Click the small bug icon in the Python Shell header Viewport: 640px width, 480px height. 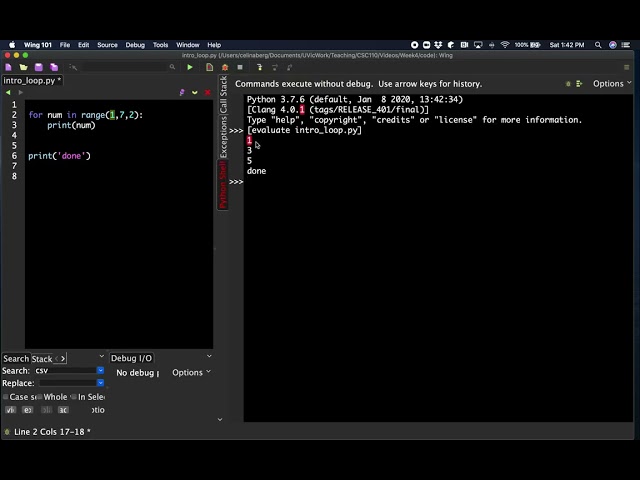pos(568,84)
